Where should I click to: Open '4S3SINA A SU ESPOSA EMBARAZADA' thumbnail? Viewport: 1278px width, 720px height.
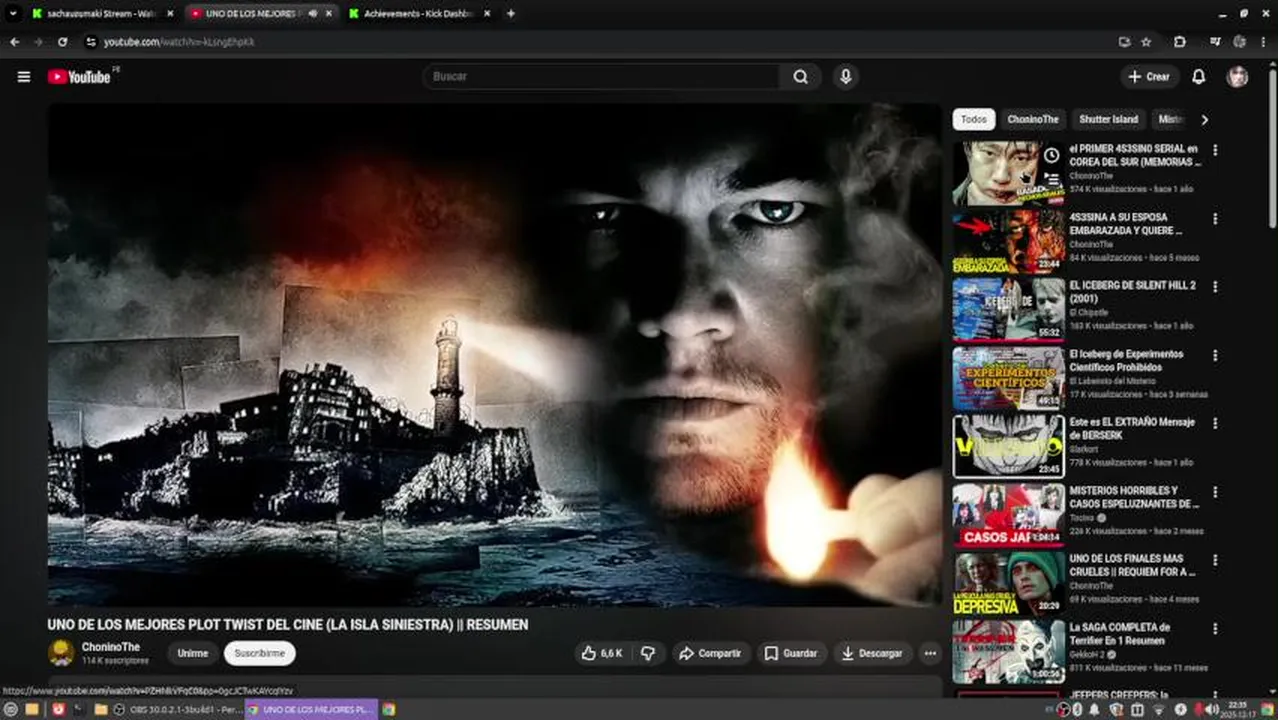click(x=1008, y=241)
